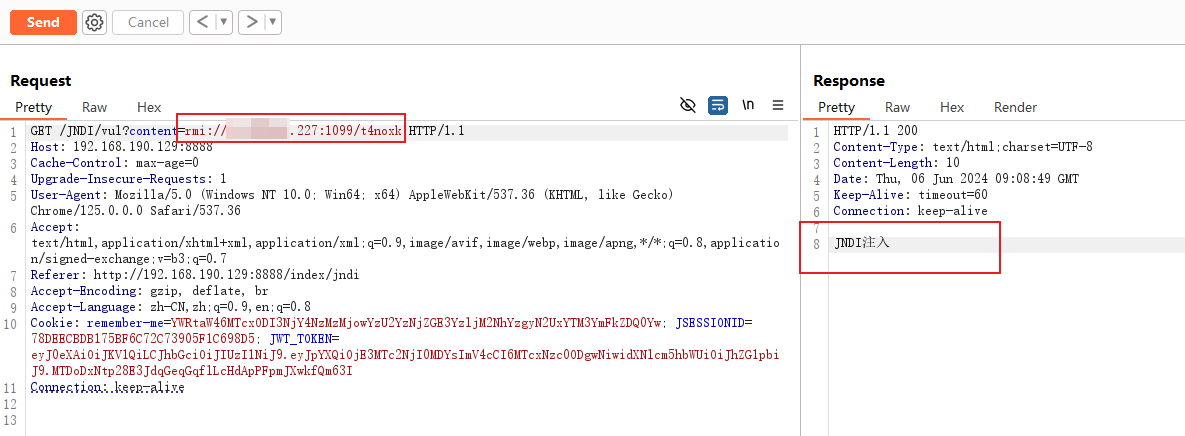
Task: Click the response Connection: keep-alive line
Action: pyautogui.click(x=910, y=211)
